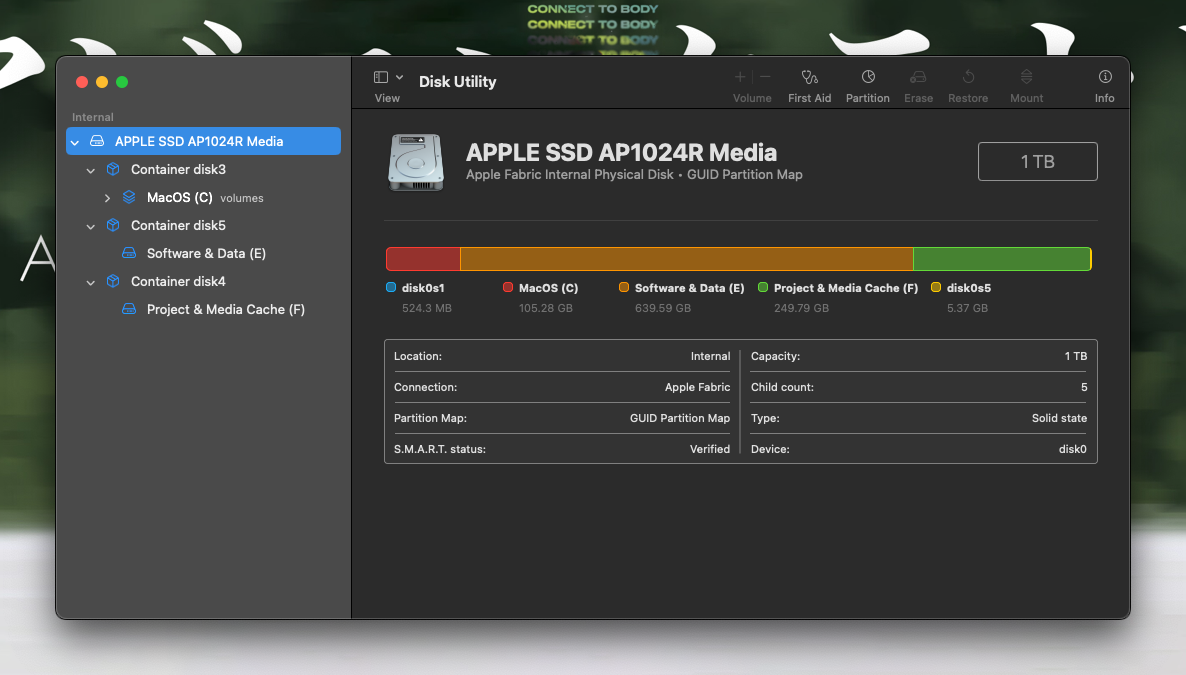Click the 1 TB capacity badge
The width and height of the screenshot is (1186, 675).
[1037, 161]
